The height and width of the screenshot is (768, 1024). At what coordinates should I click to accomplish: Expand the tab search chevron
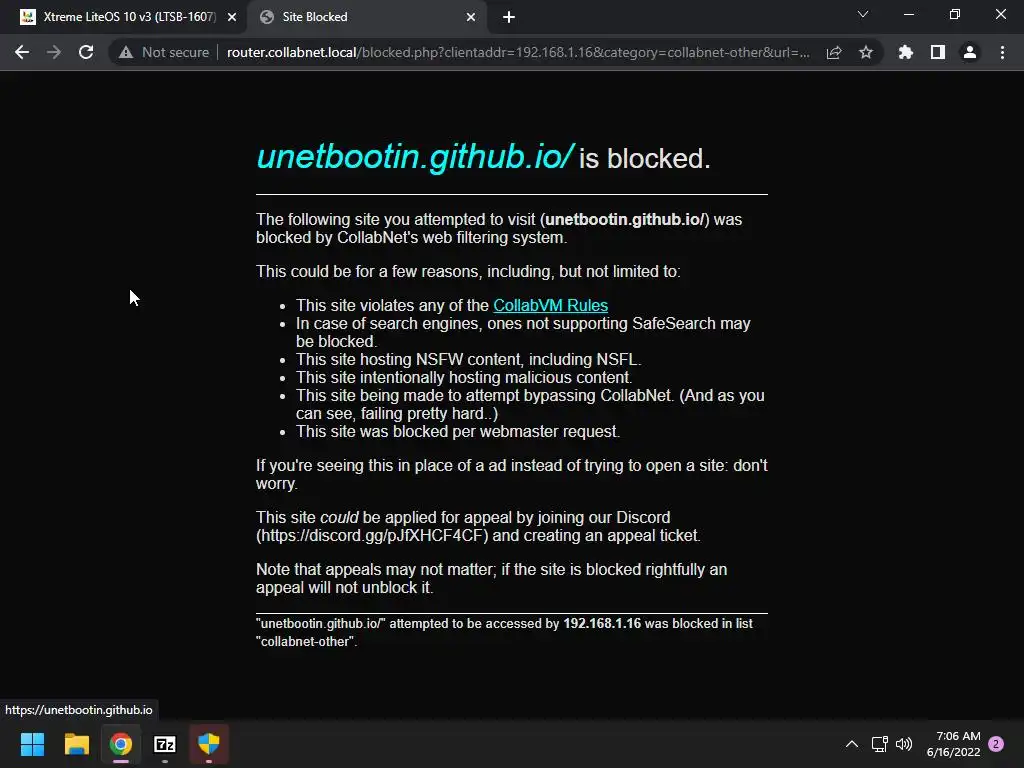[x=863, y=14]
